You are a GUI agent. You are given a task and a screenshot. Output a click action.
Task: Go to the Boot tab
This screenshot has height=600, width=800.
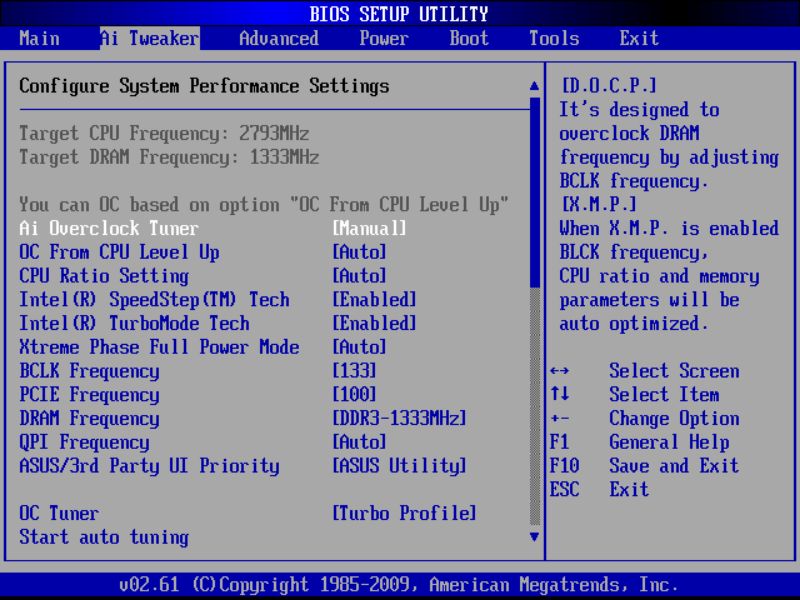pos(469,38)
